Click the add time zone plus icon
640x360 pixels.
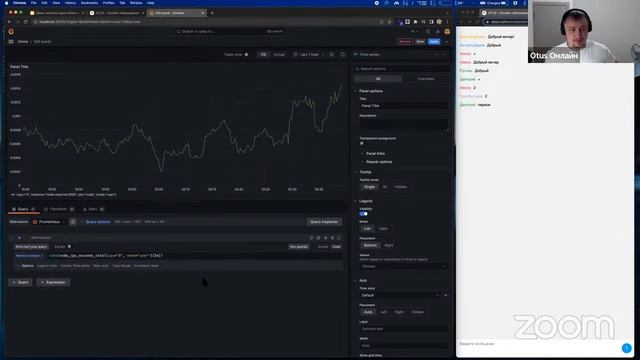[445, 295]
